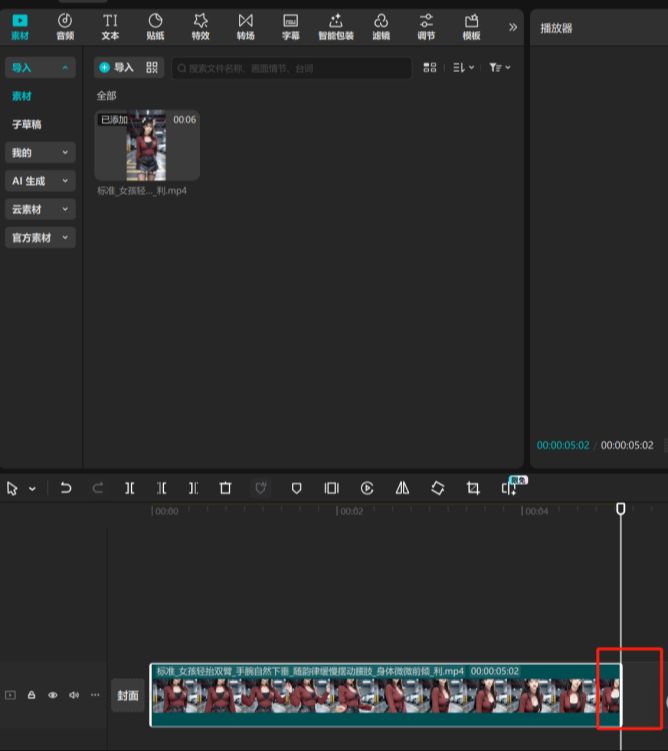This screenshot has width=668, height=751.
Task: Open the sort order dropdown
Action: 463,67
